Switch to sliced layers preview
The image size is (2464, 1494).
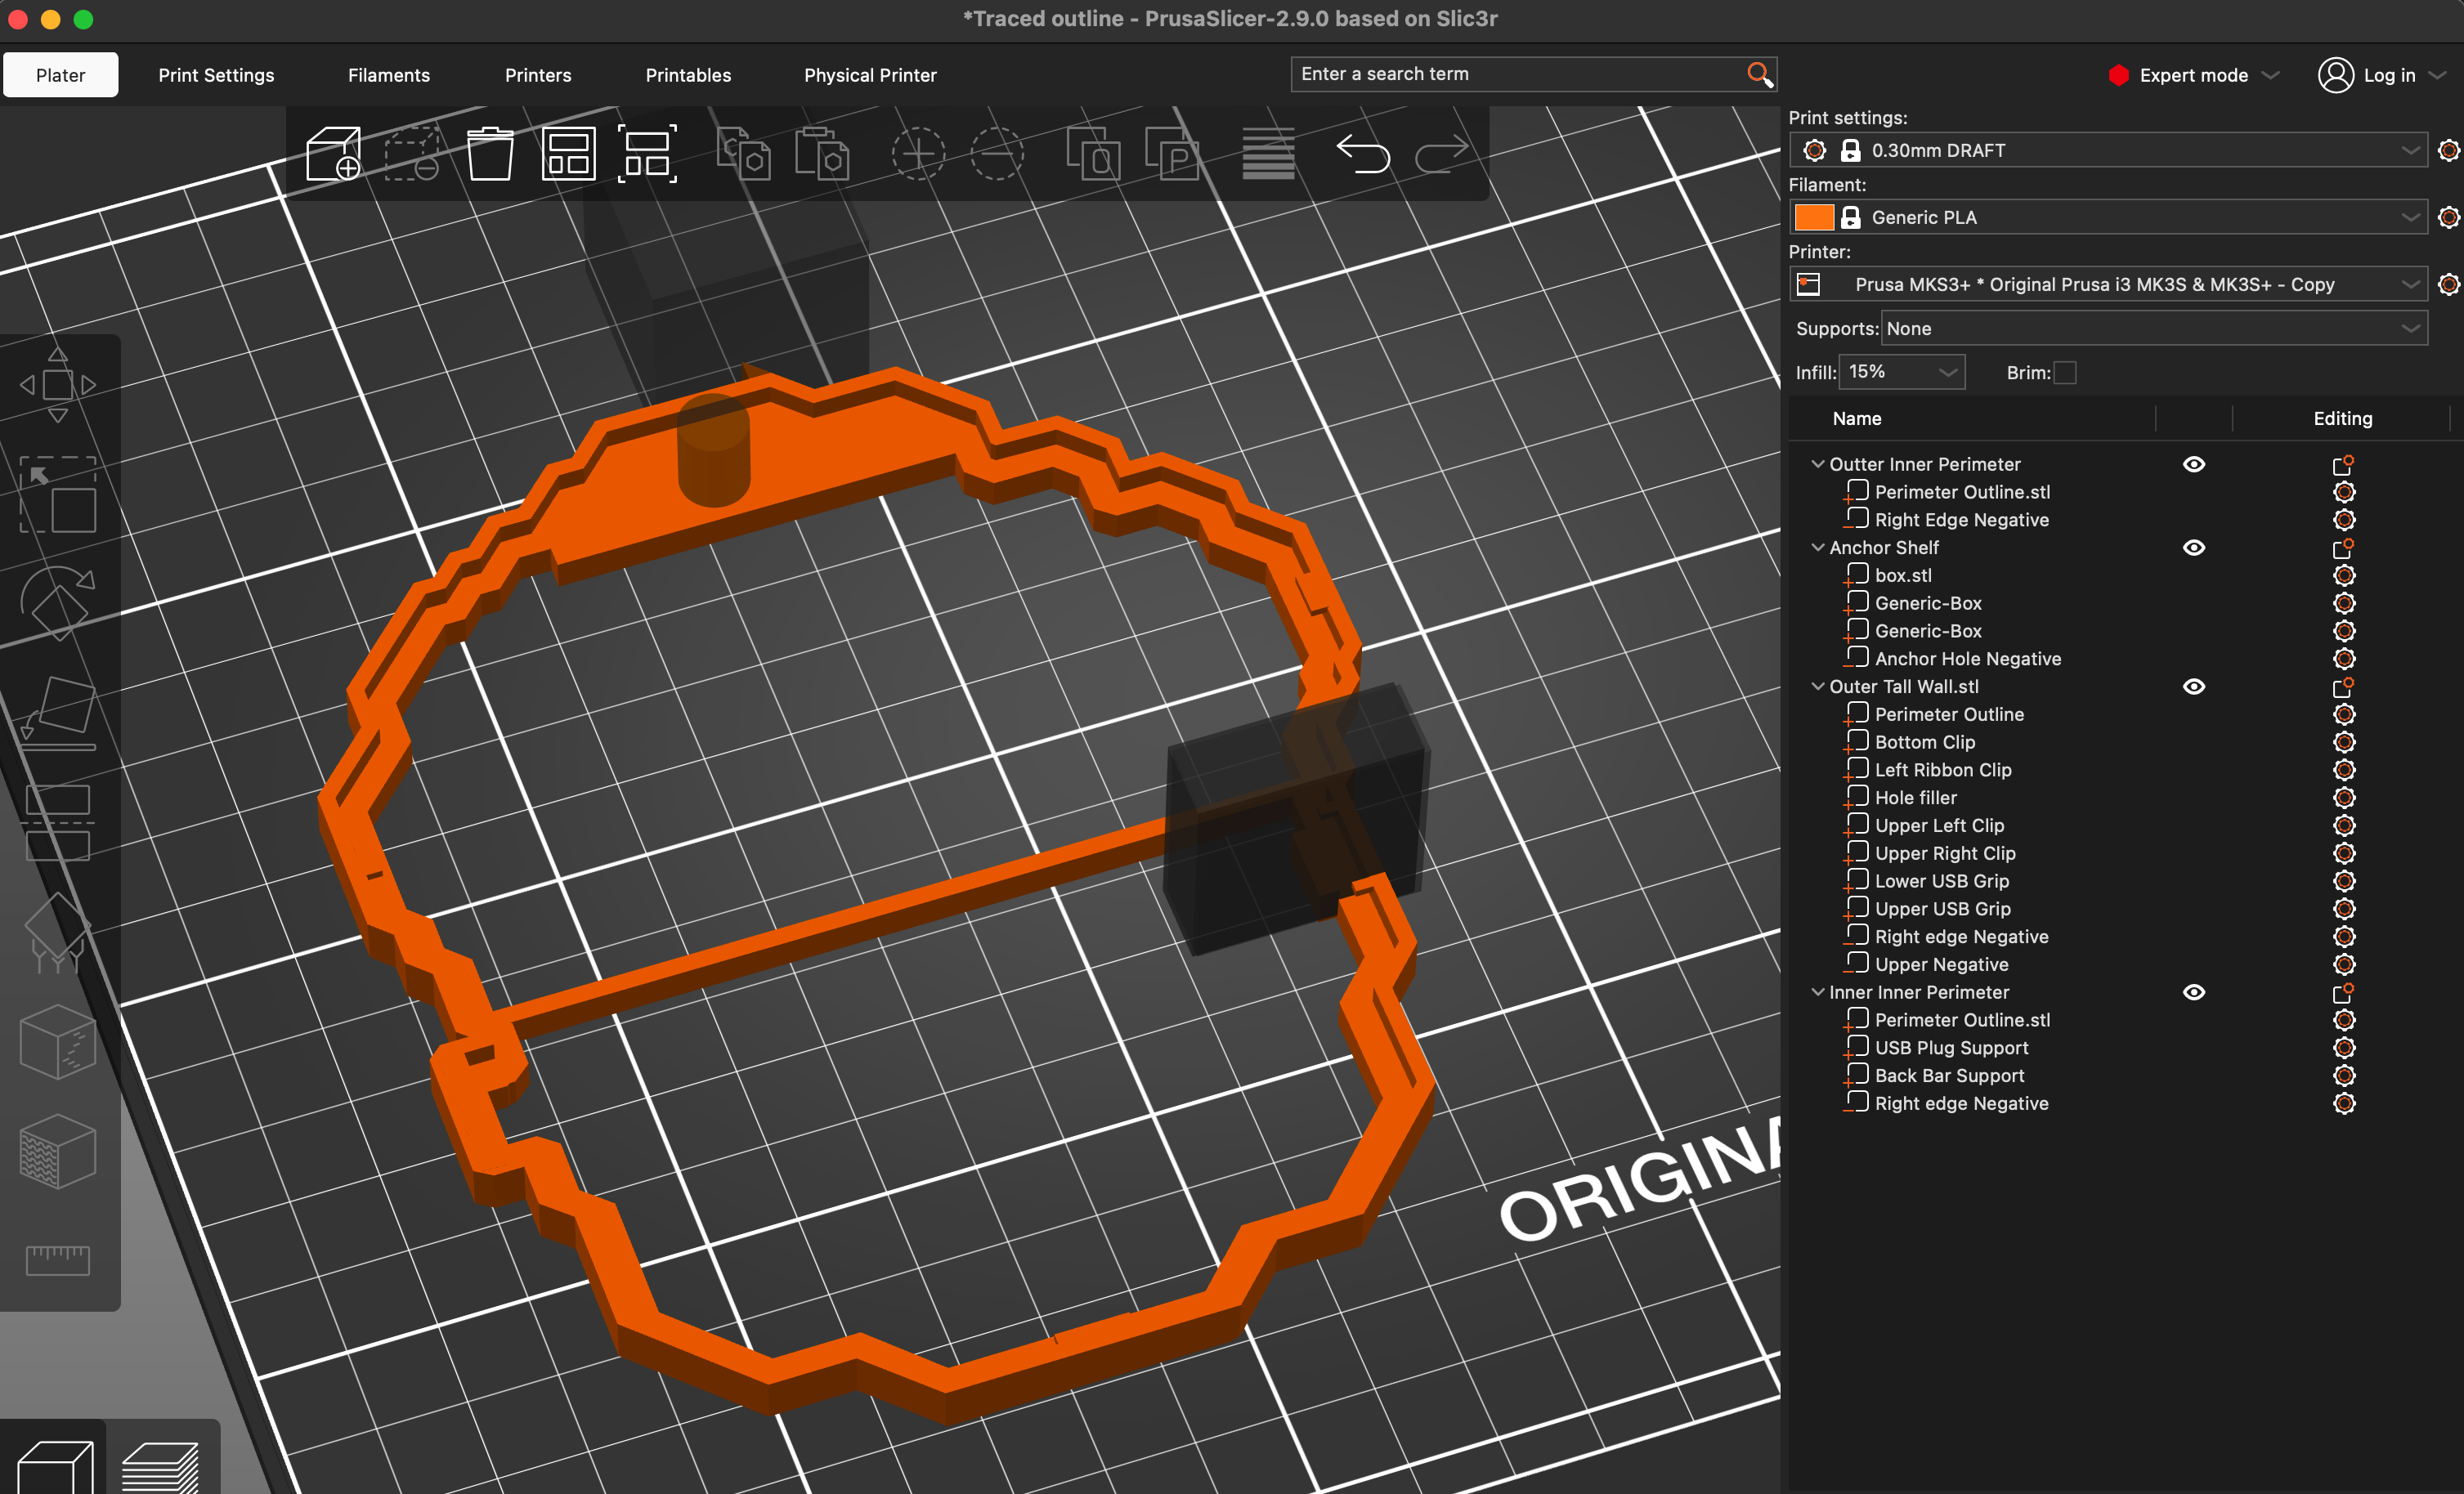160,1468
